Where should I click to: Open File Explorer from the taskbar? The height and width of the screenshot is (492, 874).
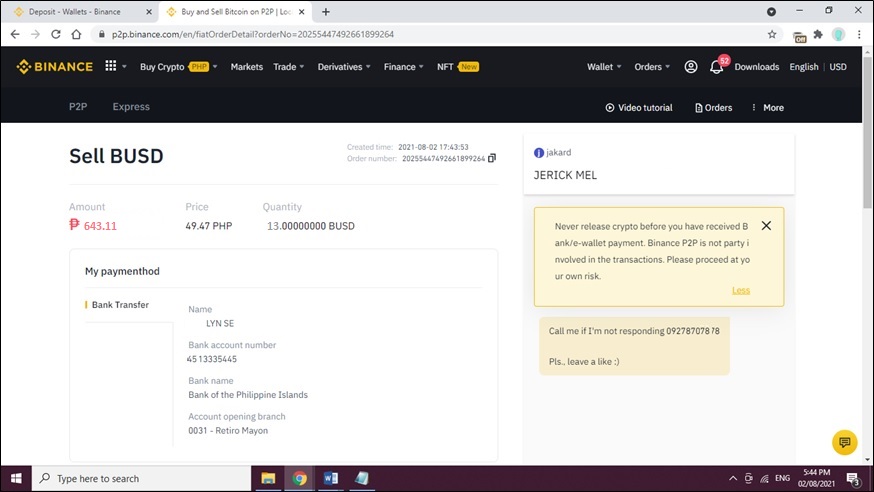268,479
